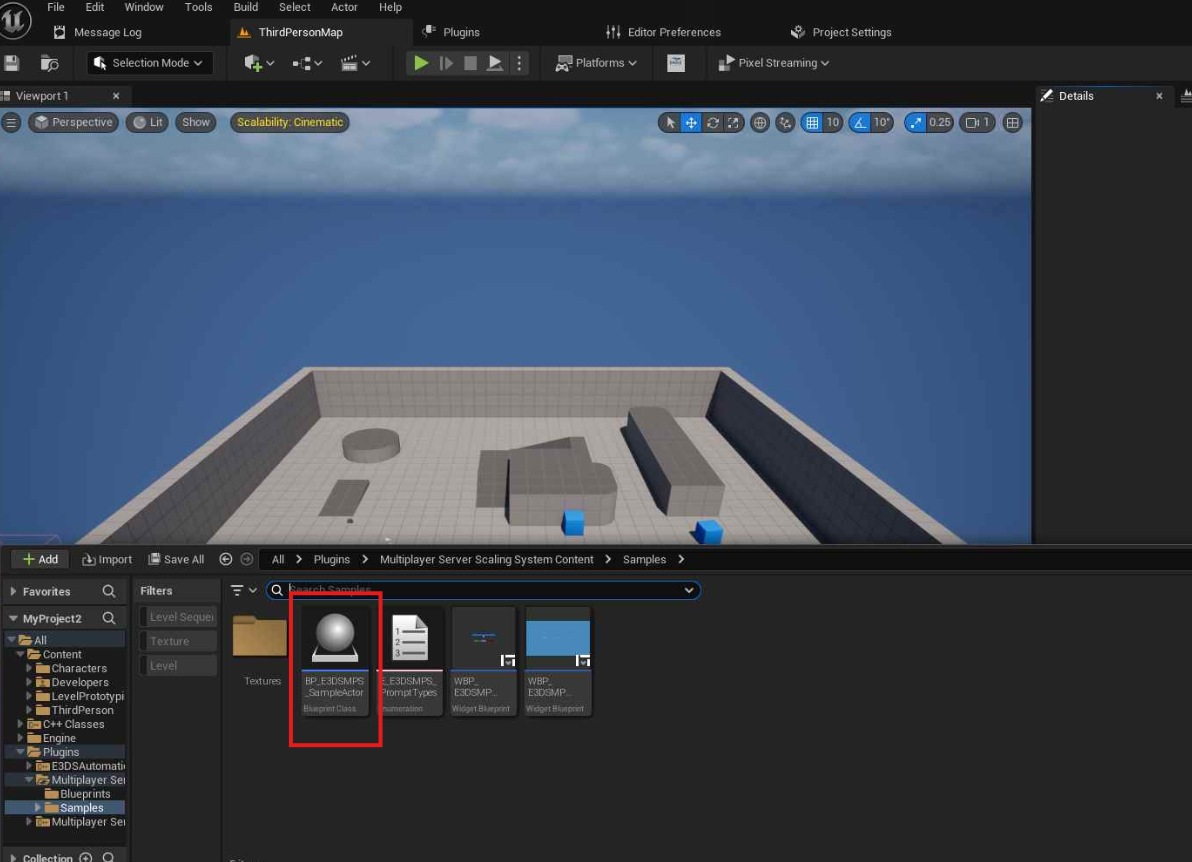Toggle rotation angle snapping
The height and width of the screenshot is (862, 1192).
(859, 123)
